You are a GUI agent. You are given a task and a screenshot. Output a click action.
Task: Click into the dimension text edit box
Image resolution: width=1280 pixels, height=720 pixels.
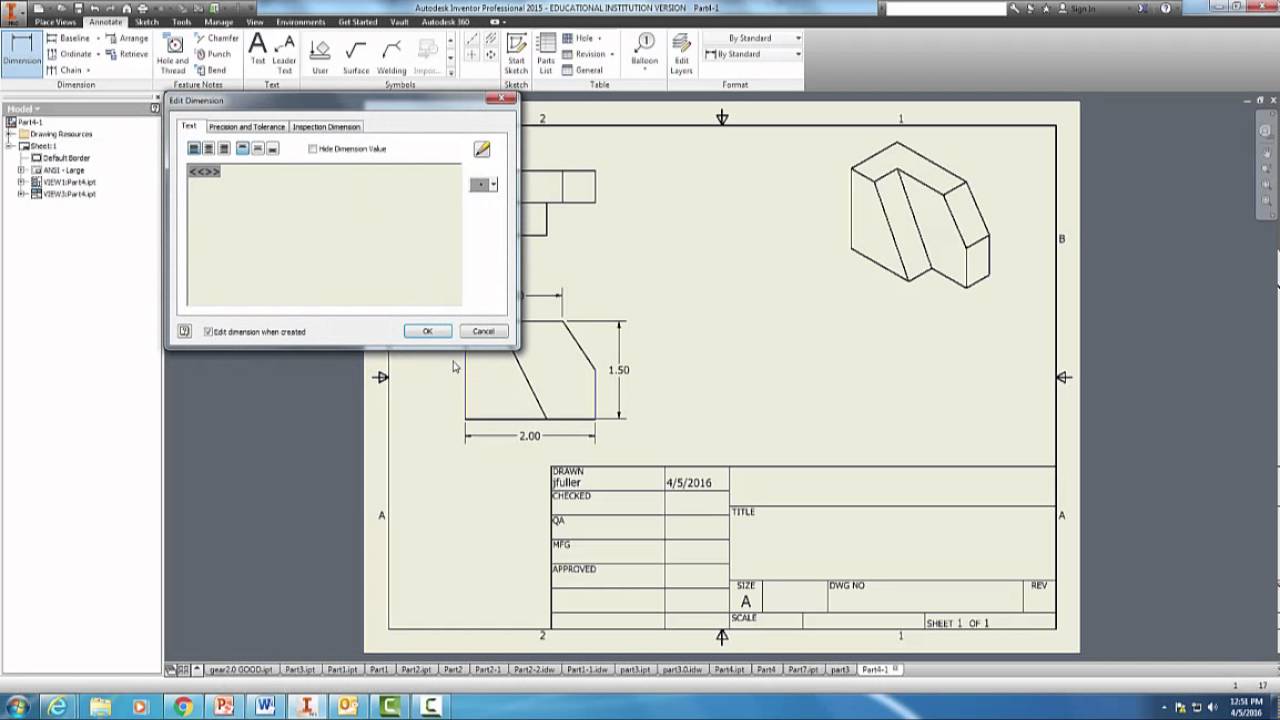[x=324, y=235]
